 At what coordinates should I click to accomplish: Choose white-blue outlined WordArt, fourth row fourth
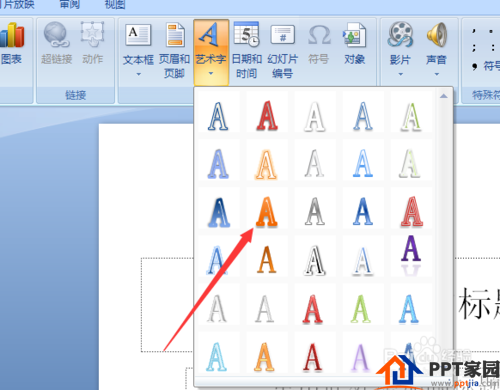(363, 260)
